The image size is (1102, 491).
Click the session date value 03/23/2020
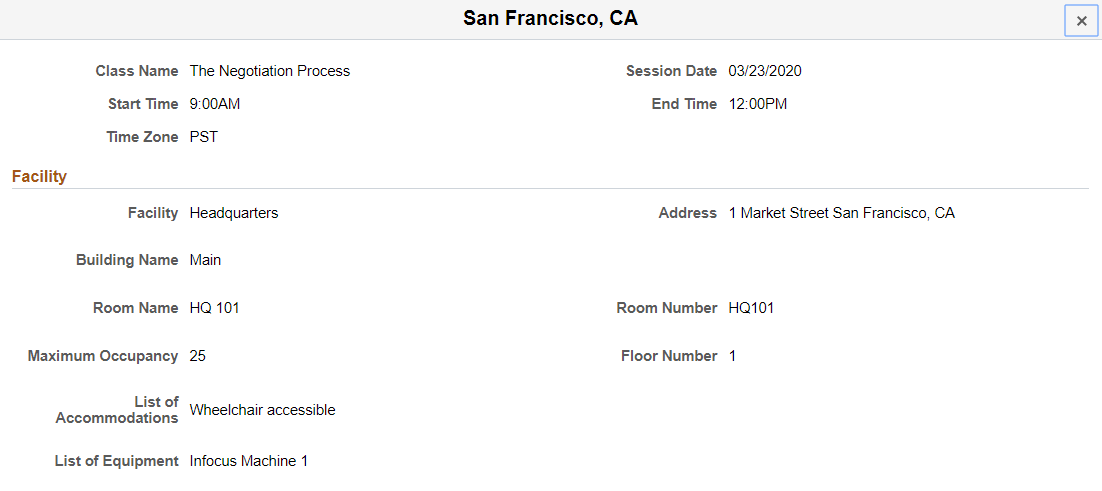[765, 71]
